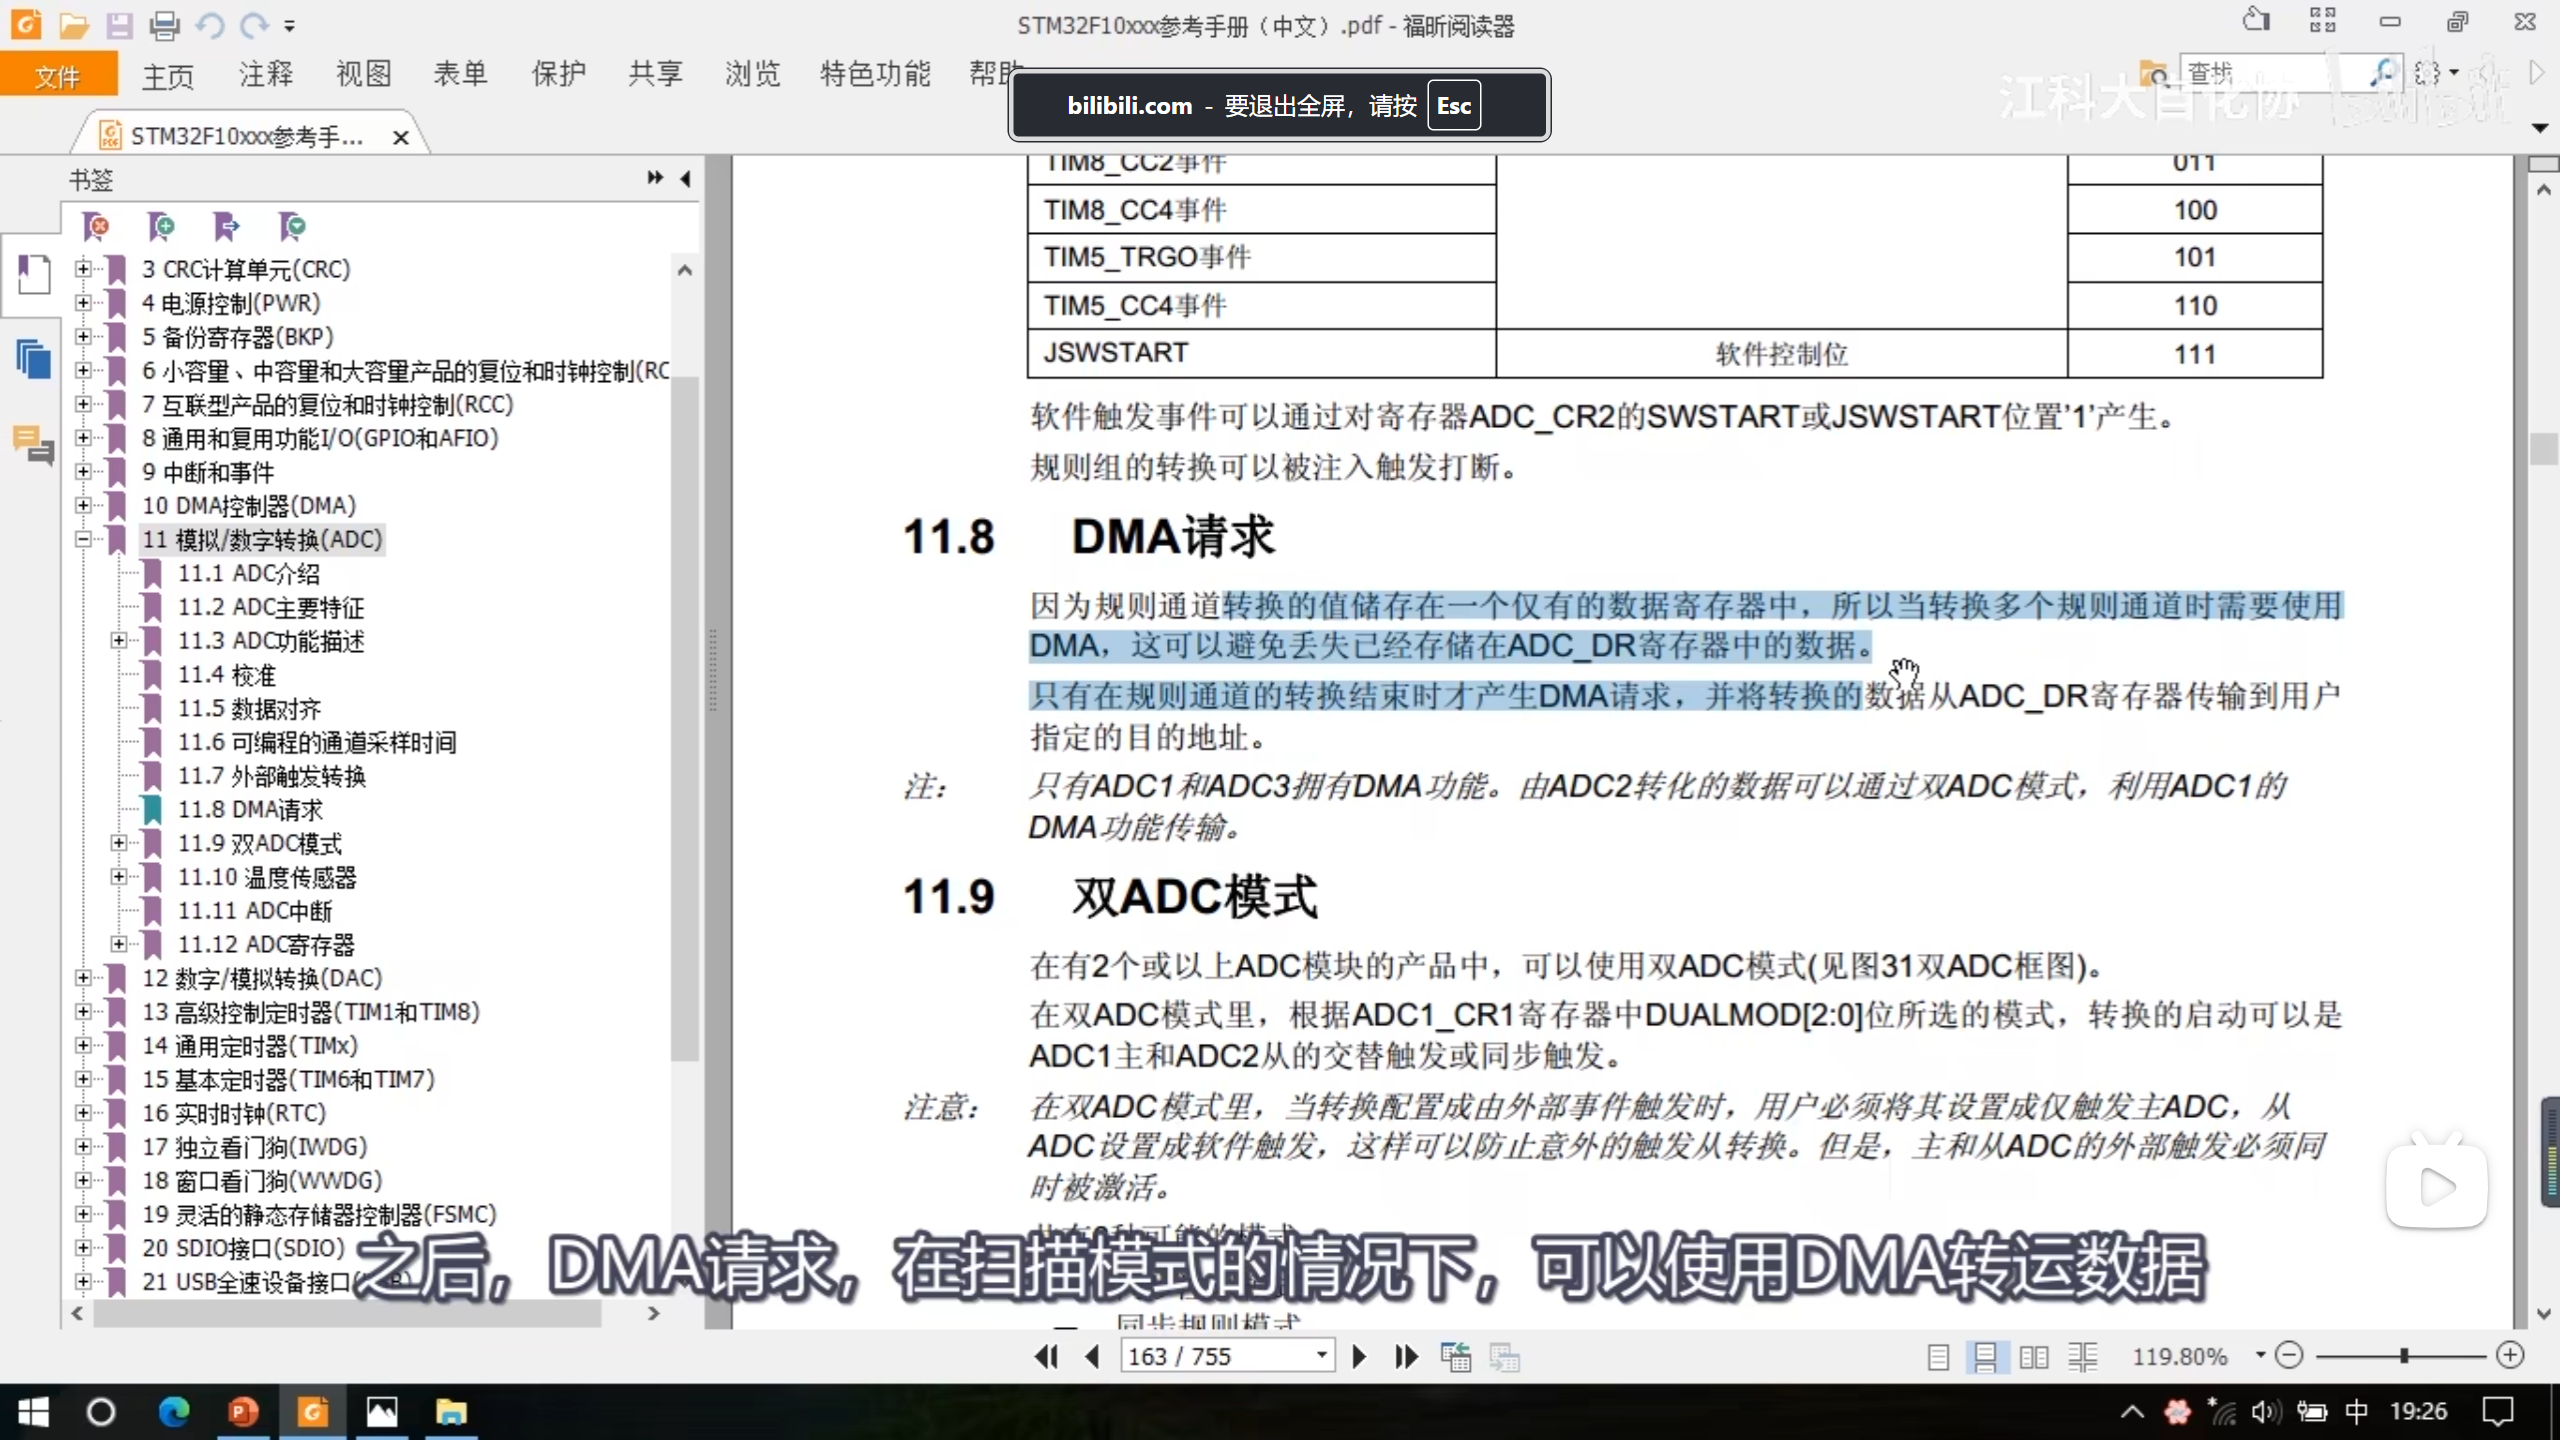This screenshot has width=2560, height=1440.
Task: Enable facing pages view mode
Action: click(x=2034, y=1357)
